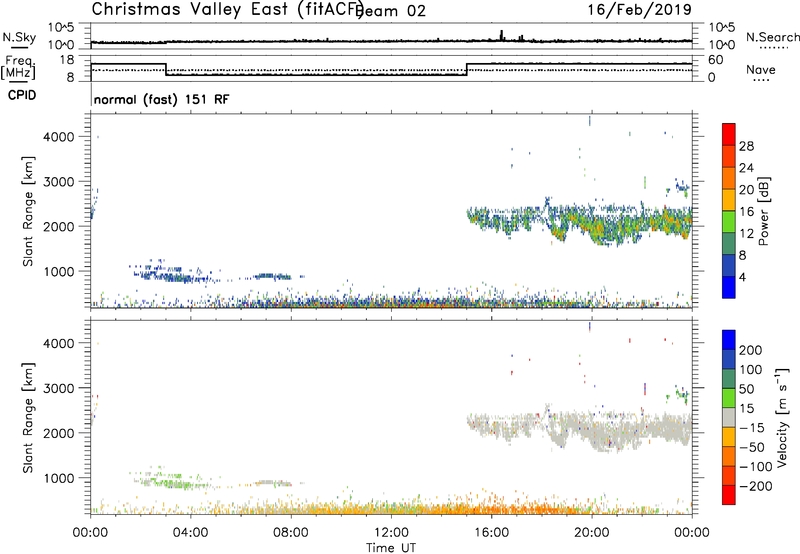Click the 'CPID' row label

click(x=22, y=95)
